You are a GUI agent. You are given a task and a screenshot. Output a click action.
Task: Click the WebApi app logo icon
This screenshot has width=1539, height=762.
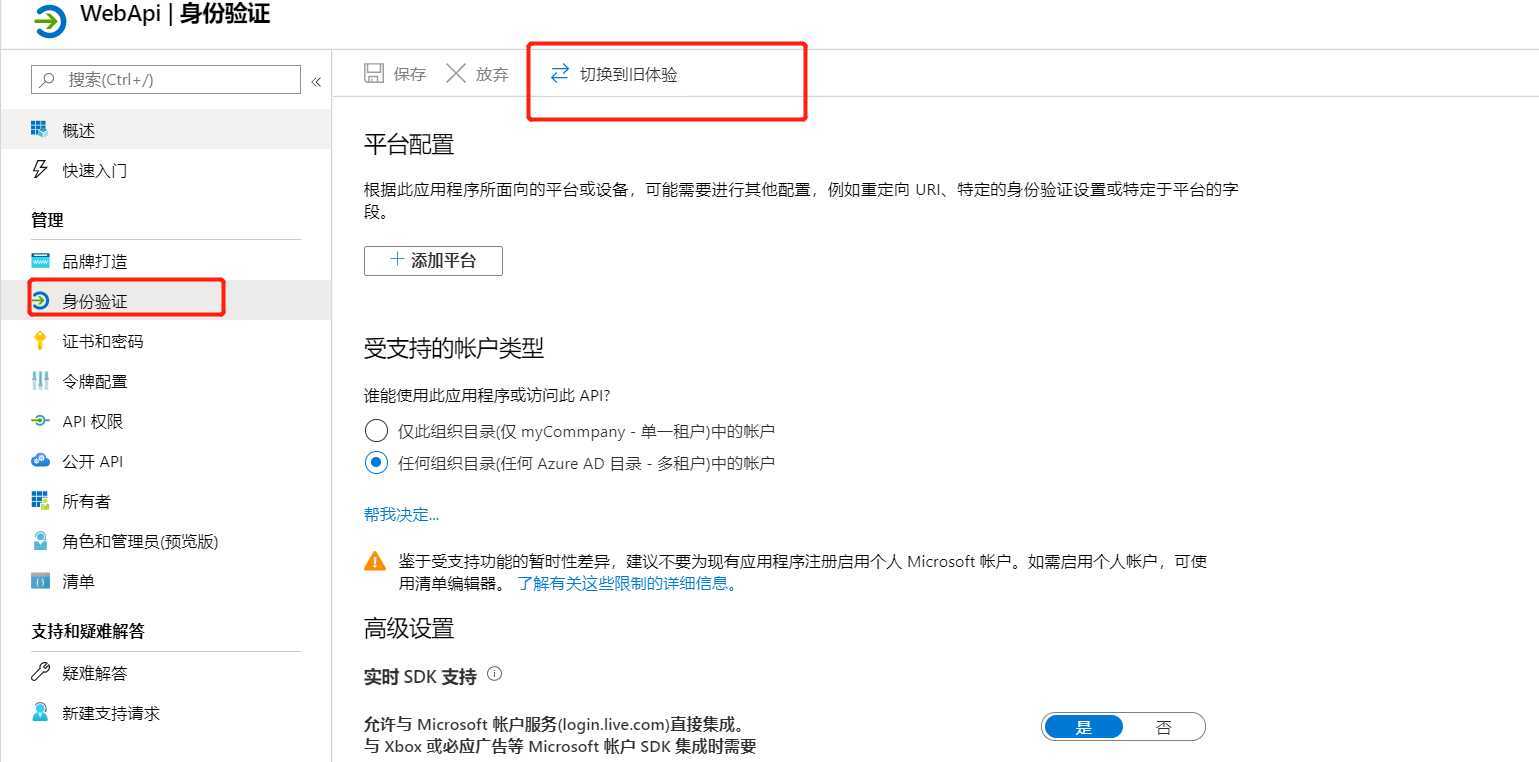point(50,22)
